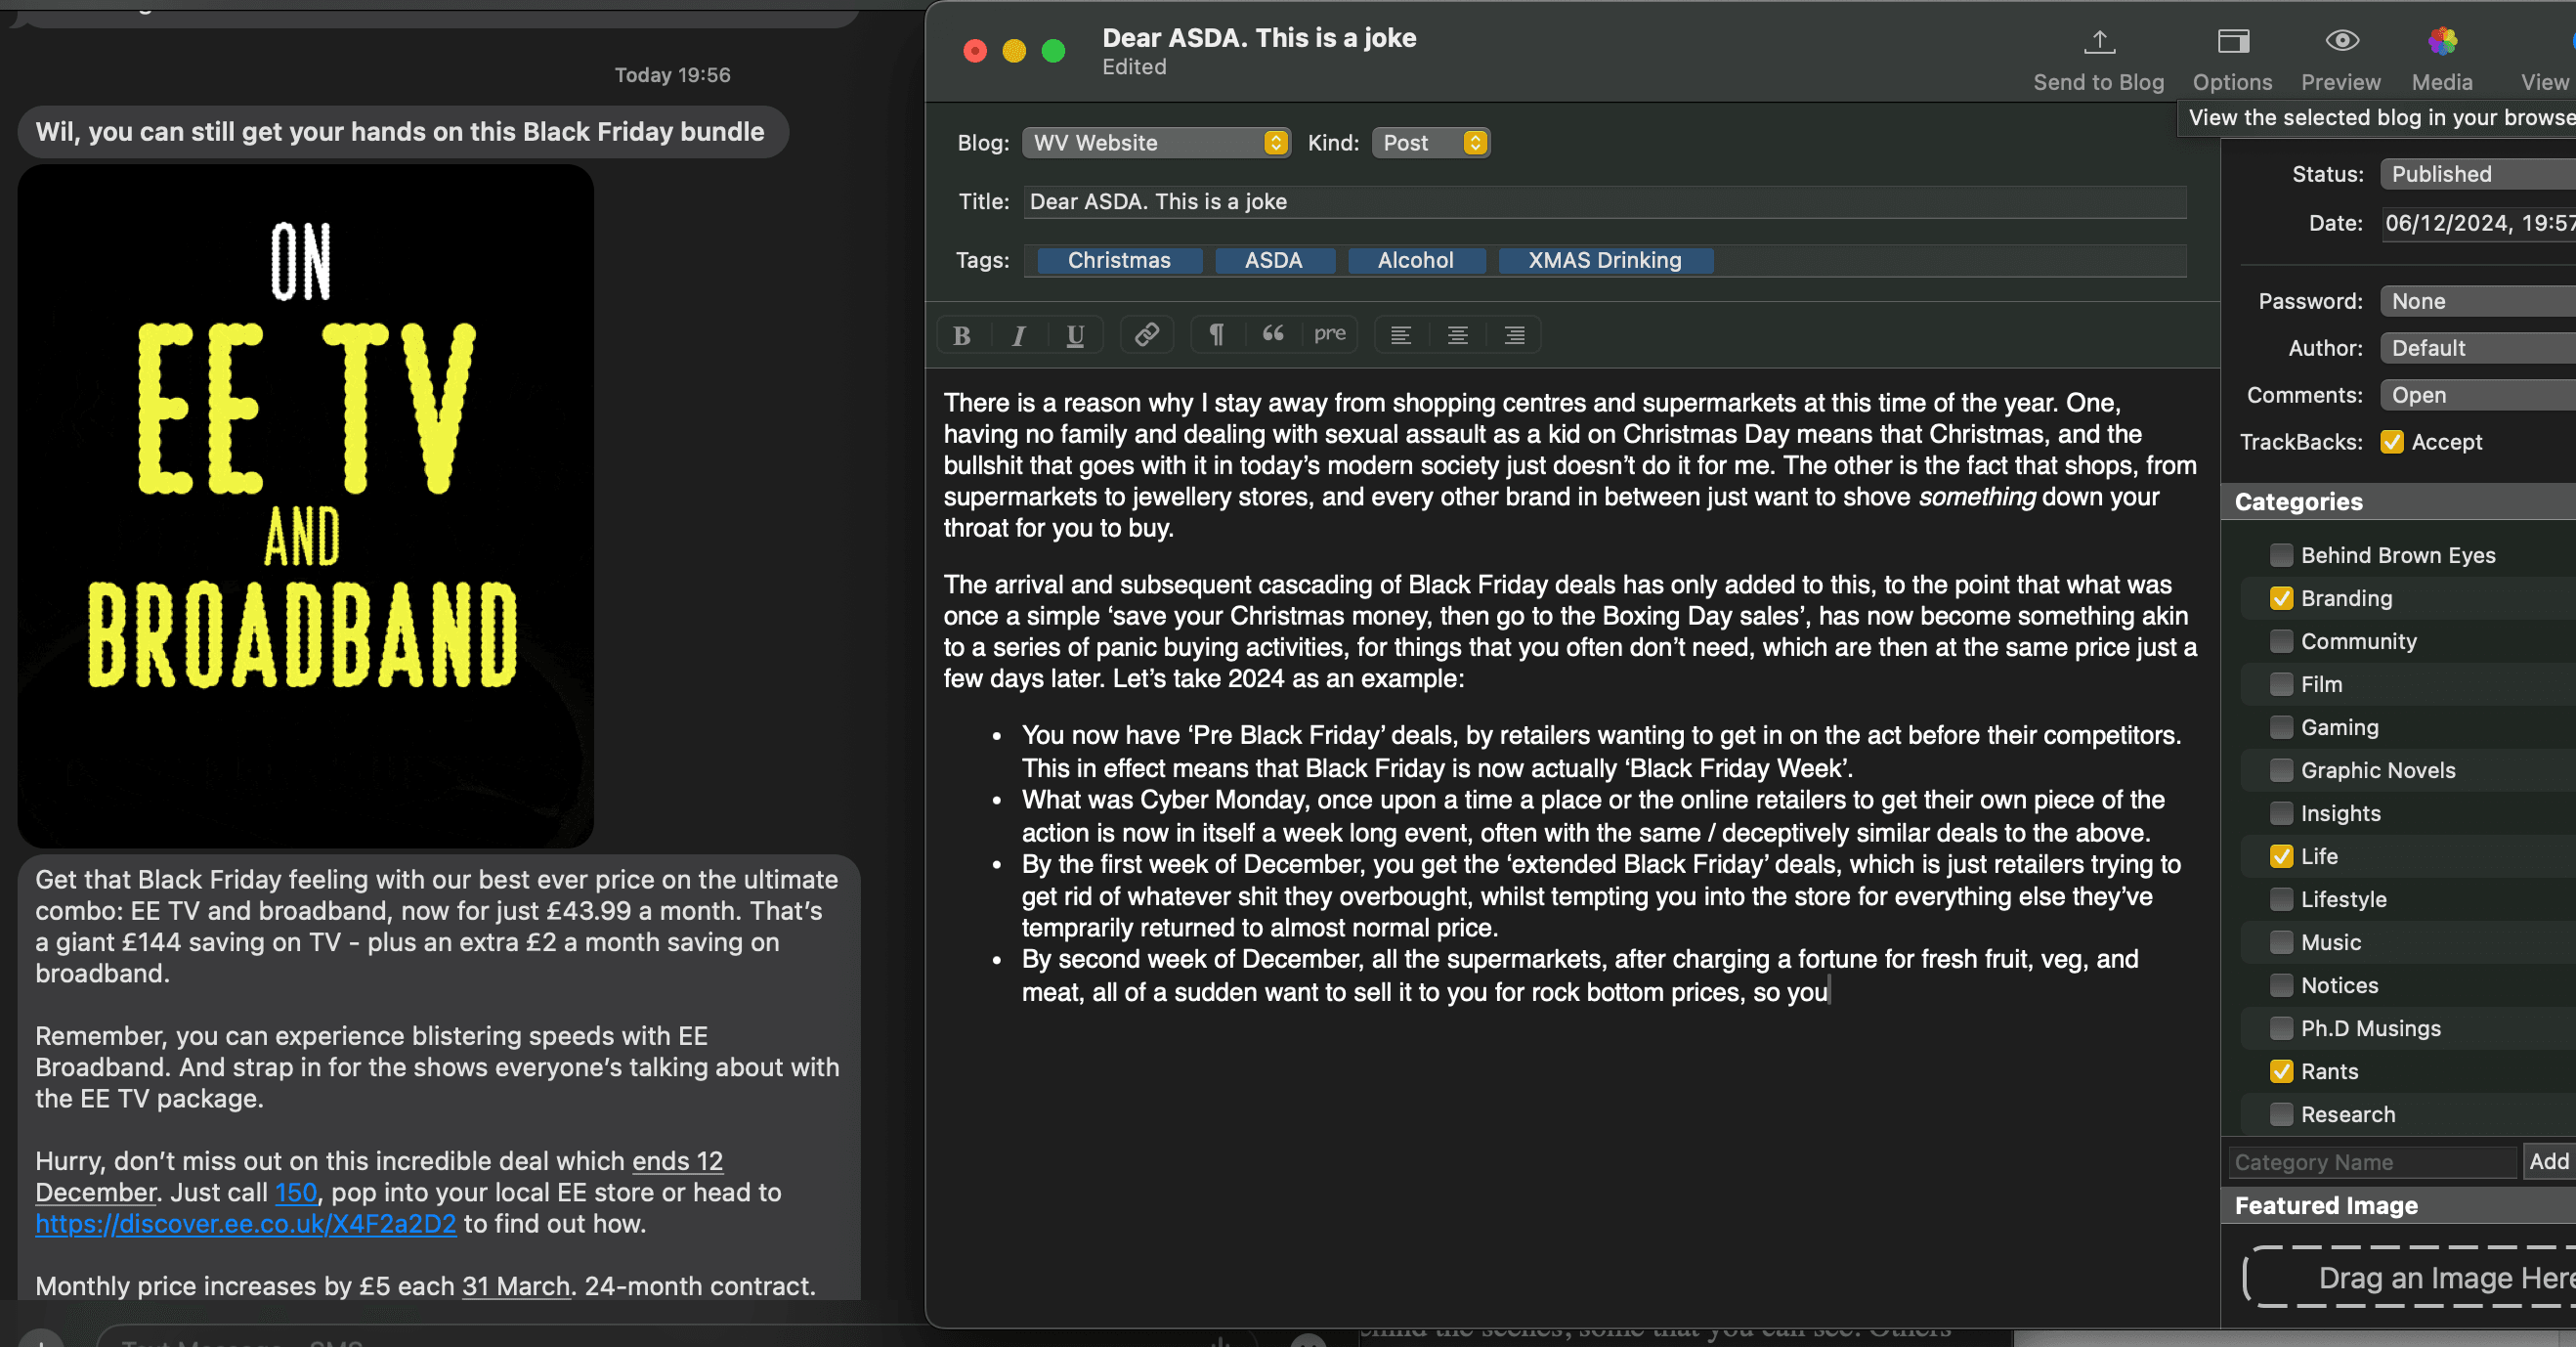
Task: Uncheck the Rants category
Action: (2281, 1071)
